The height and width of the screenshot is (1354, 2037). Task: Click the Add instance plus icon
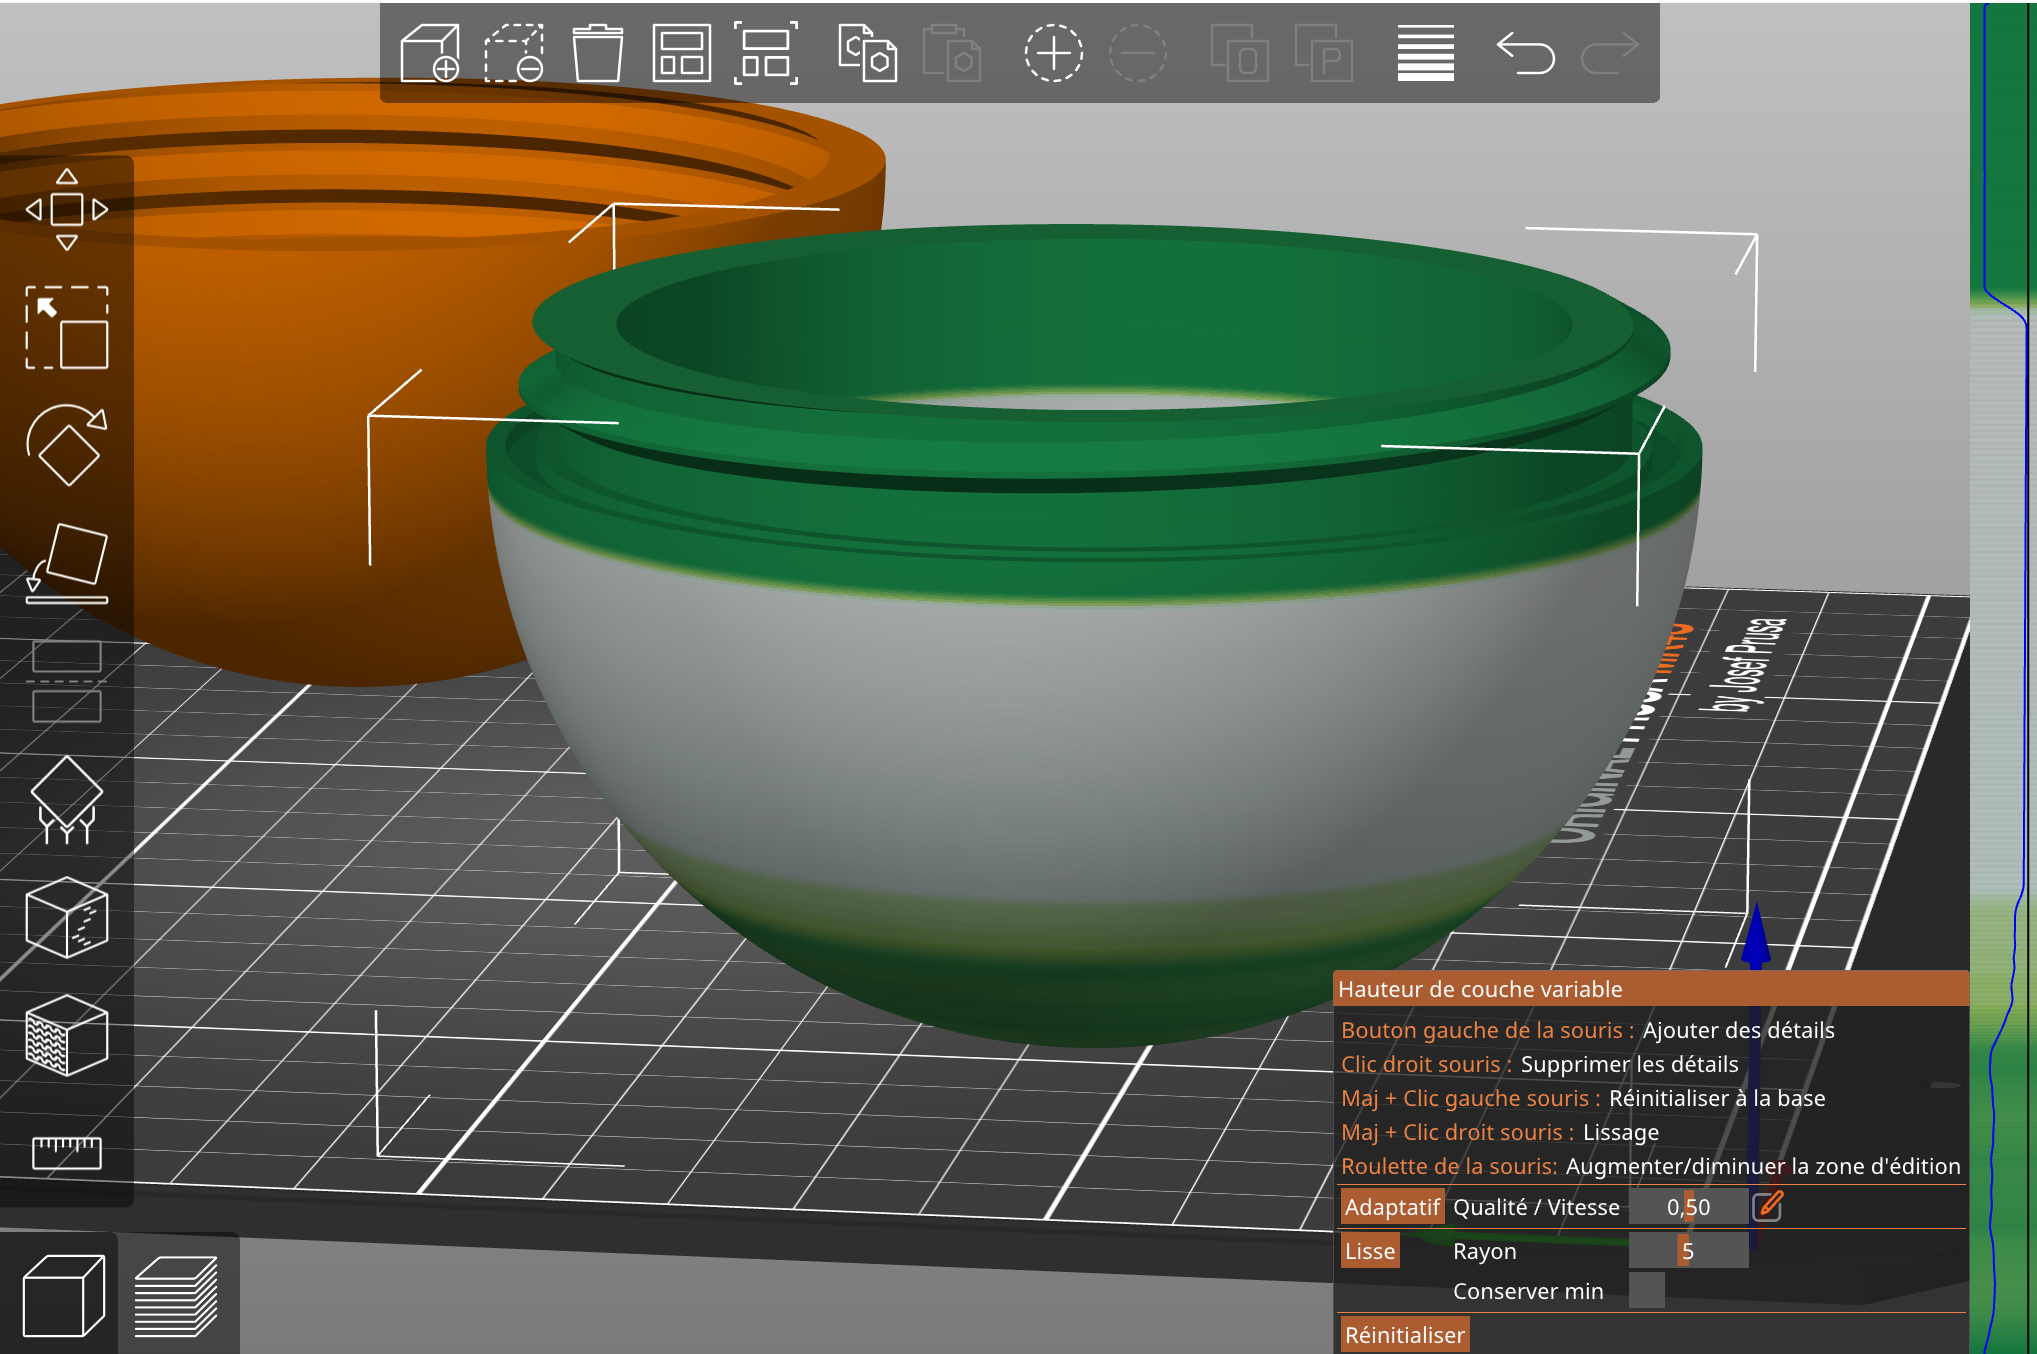click(1053, 52)
